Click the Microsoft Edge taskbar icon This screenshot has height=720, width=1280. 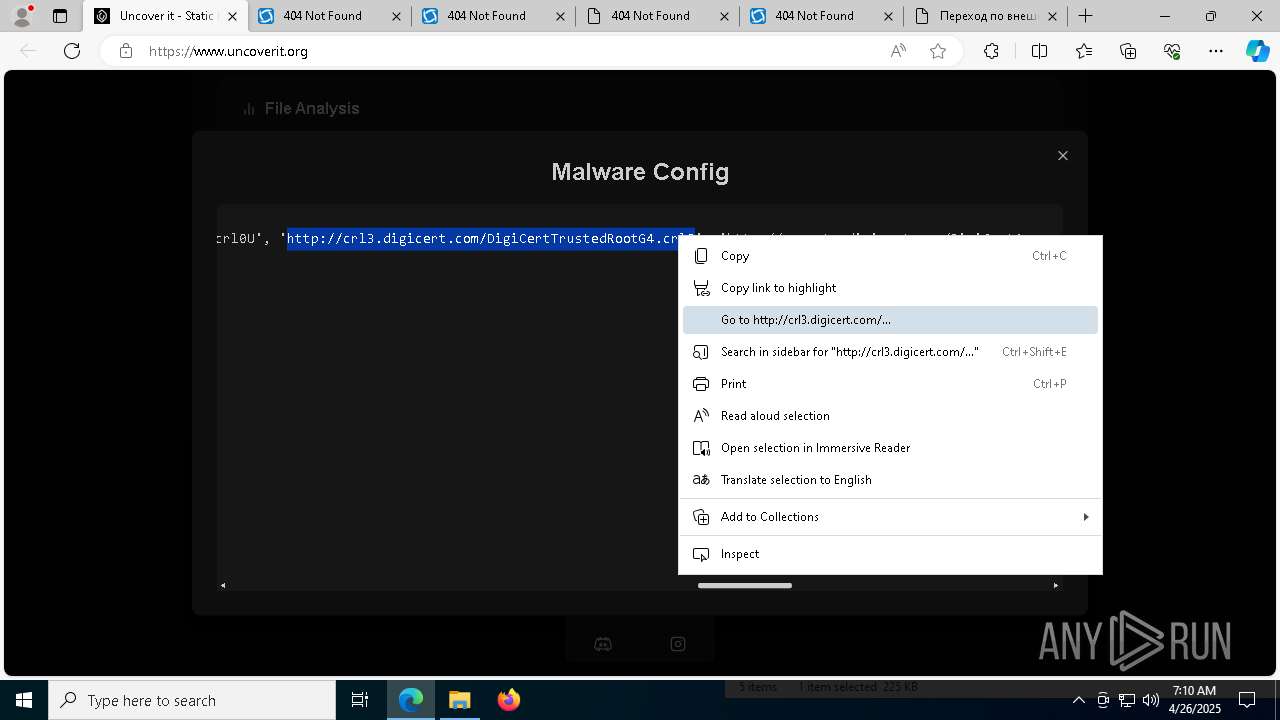[411, 700]
